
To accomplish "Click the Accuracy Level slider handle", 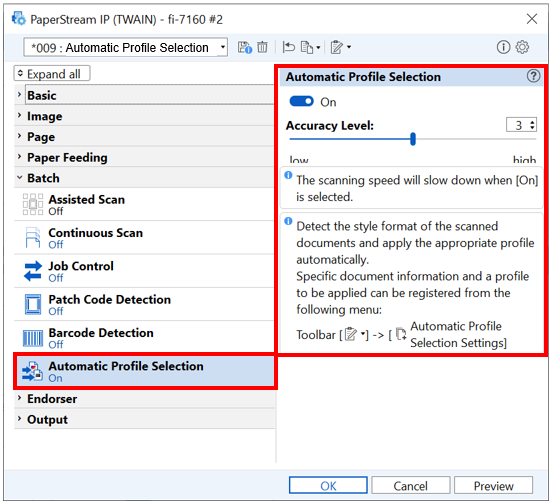I will click(x=413, y=139).
